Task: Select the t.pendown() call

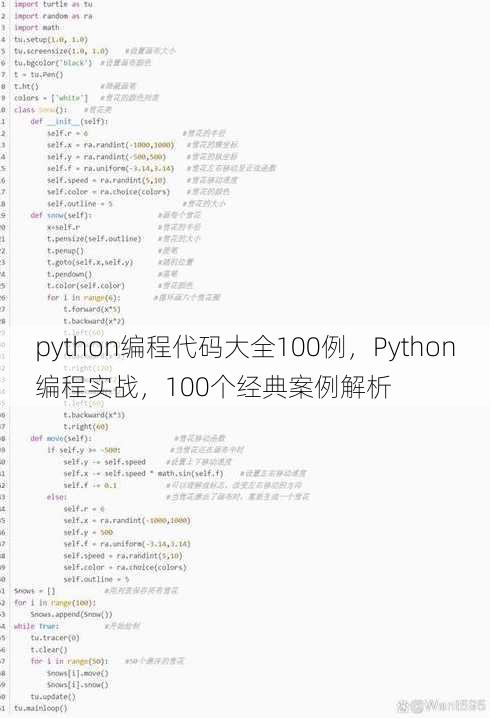Action: (x=69, y=274)
